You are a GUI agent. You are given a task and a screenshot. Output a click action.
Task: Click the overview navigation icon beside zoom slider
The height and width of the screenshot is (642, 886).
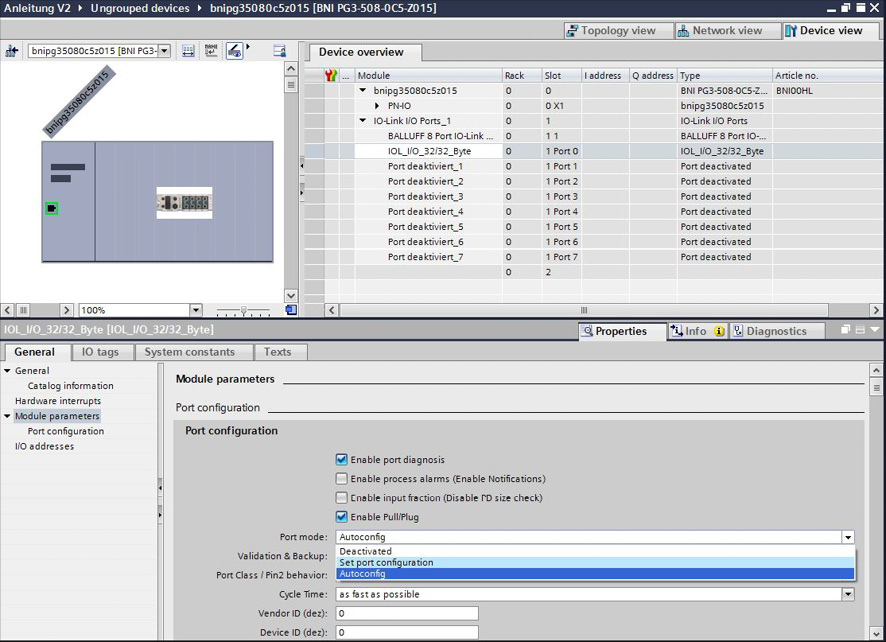(290, 311)
